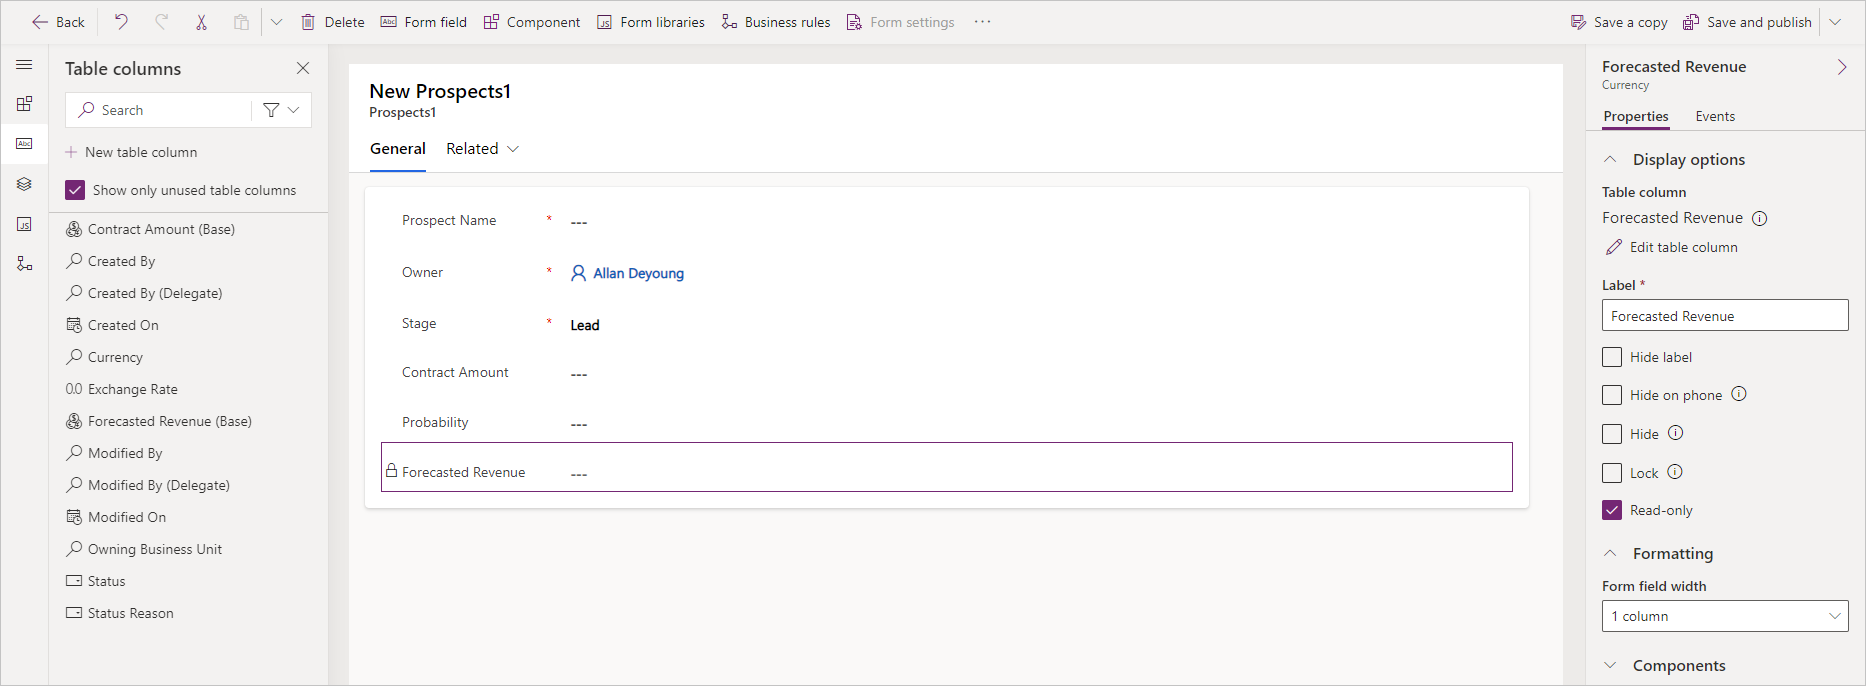Open the more commands ellipsis

pos(983,22)
